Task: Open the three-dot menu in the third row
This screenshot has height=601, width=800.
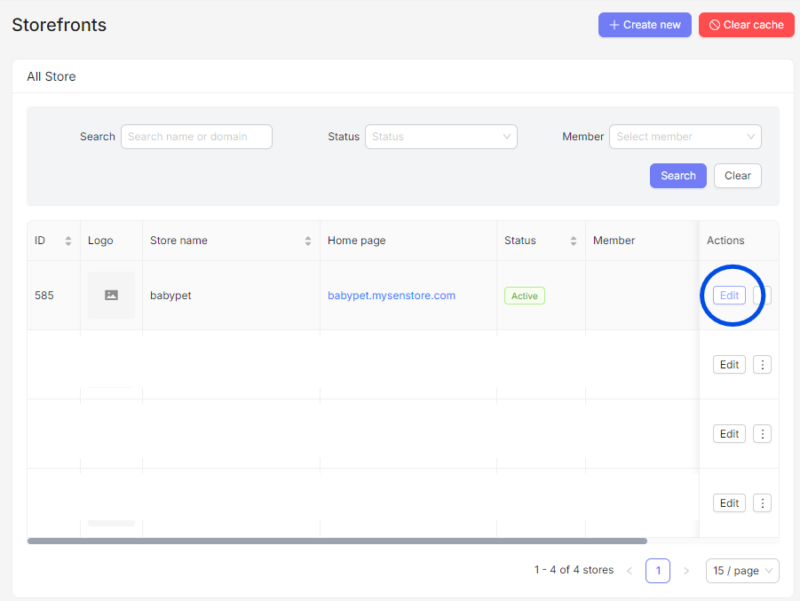Action: (x=762, y=434)
